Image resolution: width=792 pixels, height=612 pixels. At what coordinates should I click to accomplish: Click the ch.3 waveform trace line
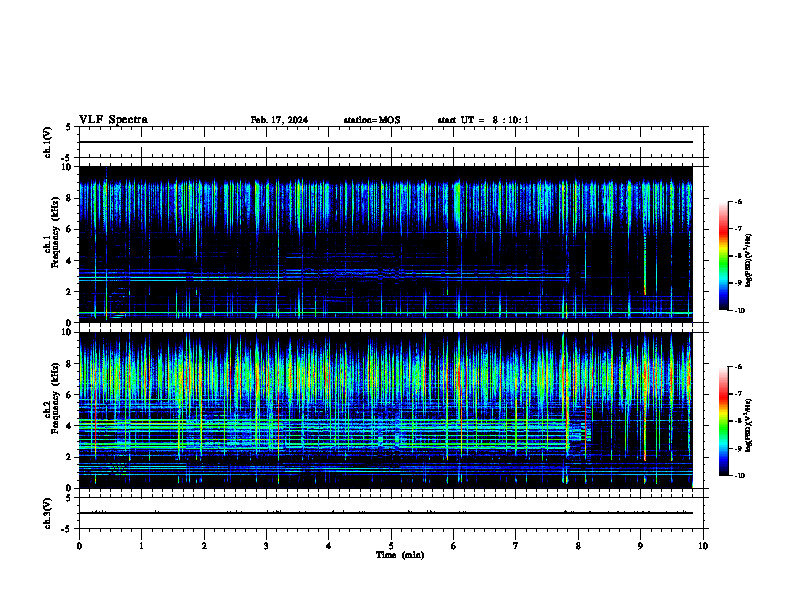coord(386,513)
